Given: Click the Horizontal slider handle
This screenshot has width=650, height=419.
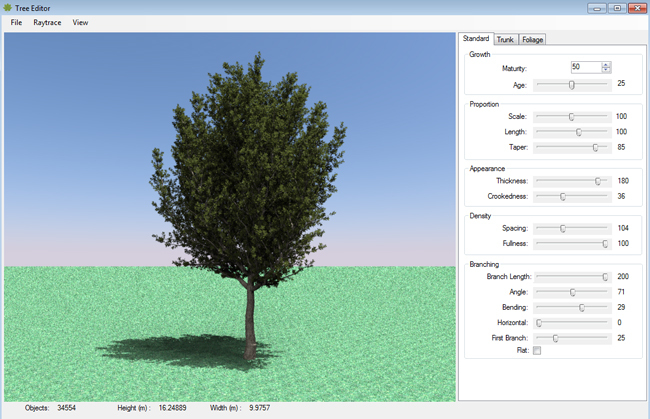Looking at the screenshot, I should (539, 323).
